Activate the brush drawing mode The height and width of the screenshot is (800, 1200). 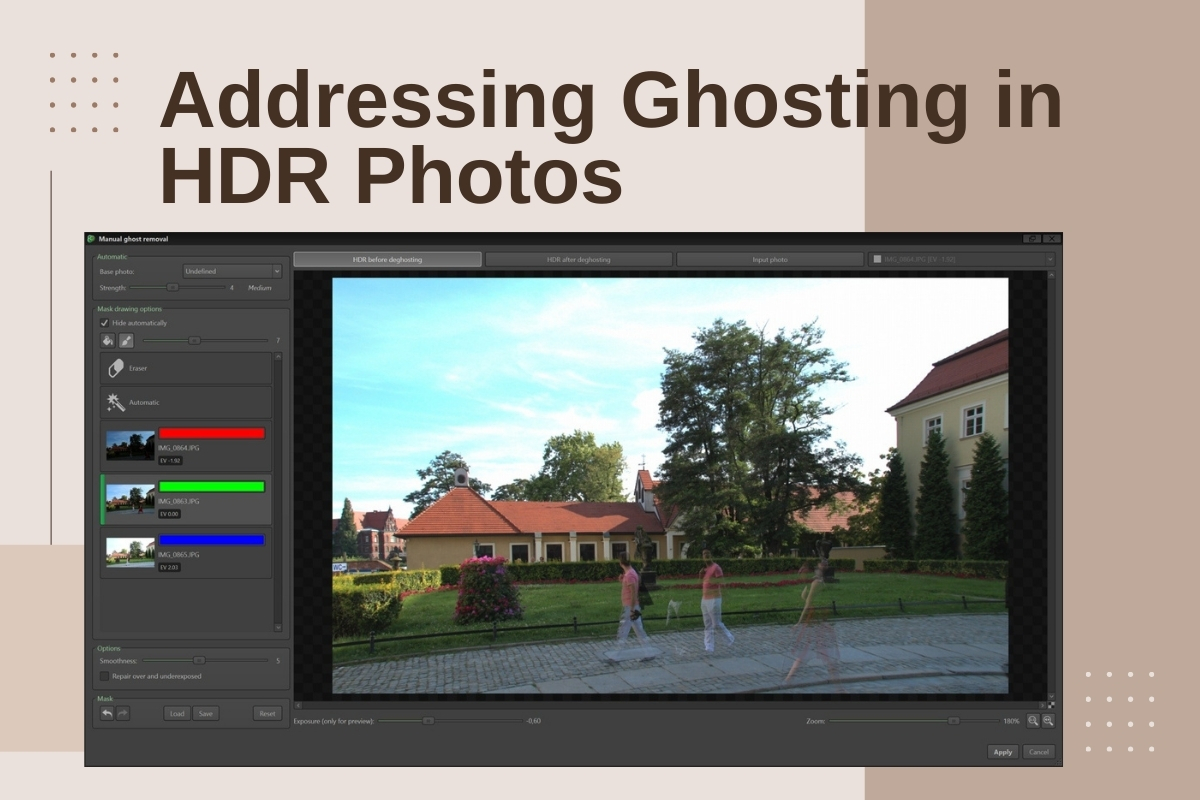pyautogui.click(x=126, y=340)
